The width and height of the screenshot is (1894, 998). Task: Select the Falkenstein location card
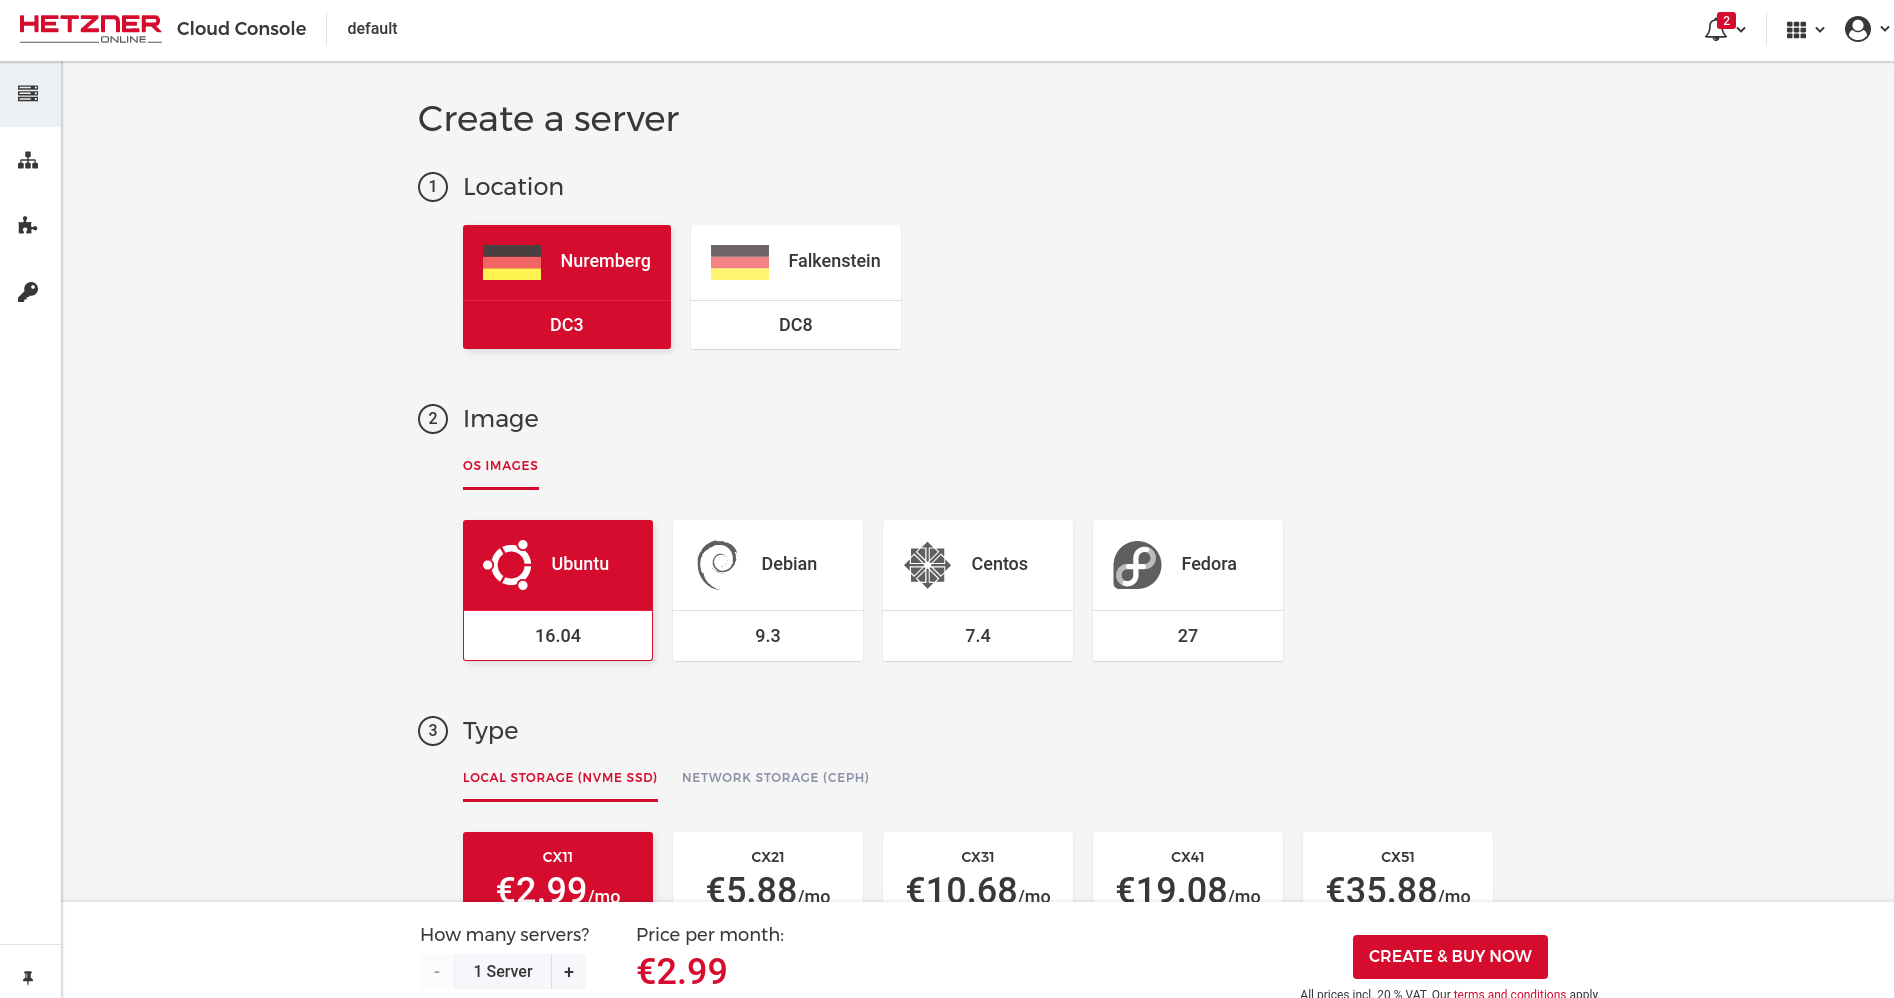pos(796,287)
